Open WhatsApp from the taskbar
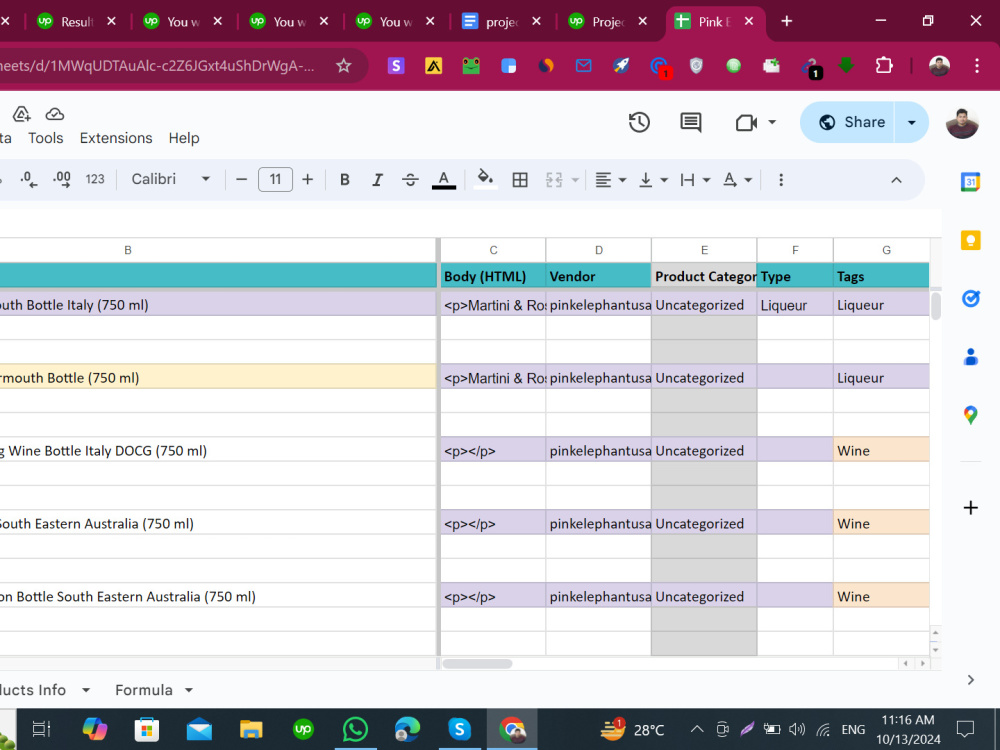 (x=355, y=729)
